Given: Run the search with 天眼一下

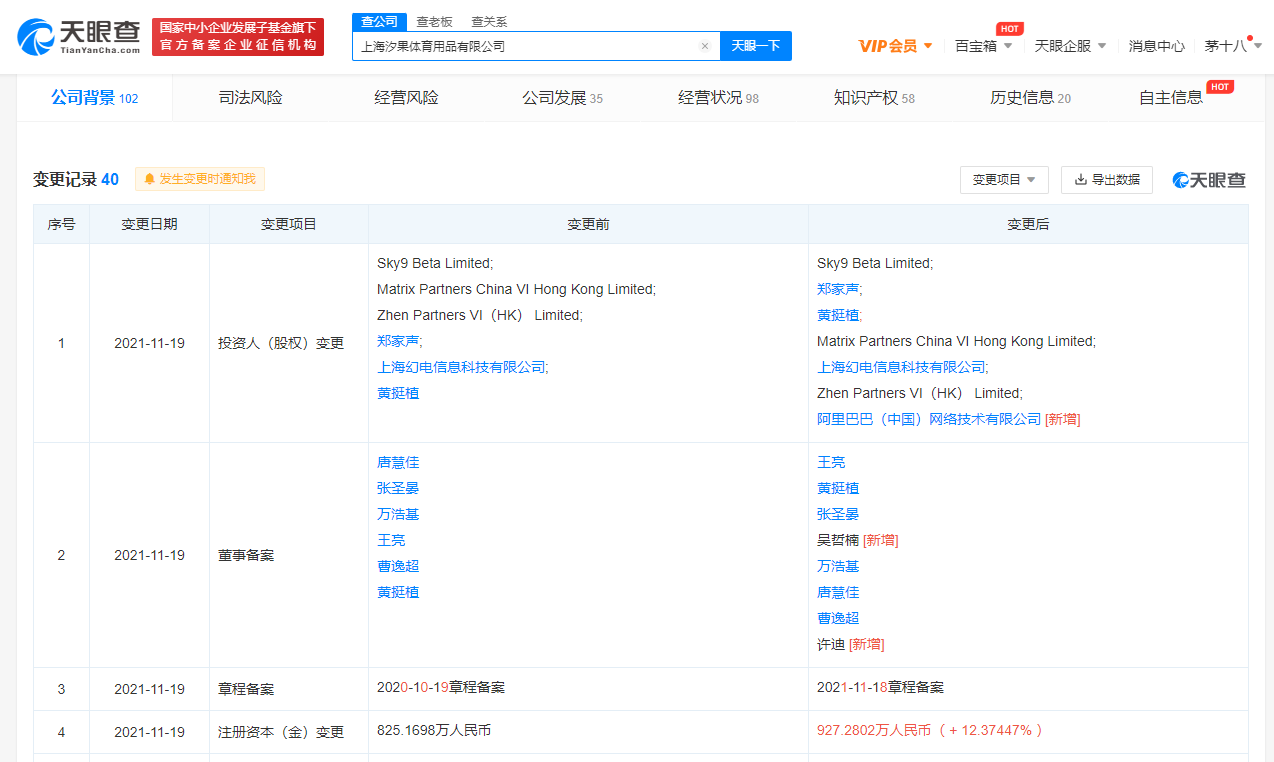Looking at the screenshot, I should click(x=756, y=46).
